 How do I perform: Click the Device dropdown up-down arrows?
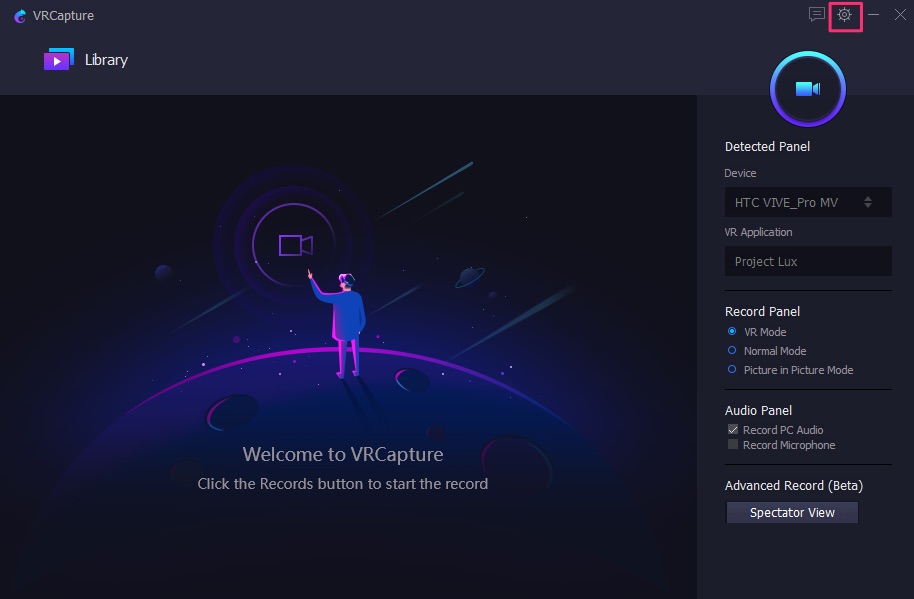(x=868, y=202)
